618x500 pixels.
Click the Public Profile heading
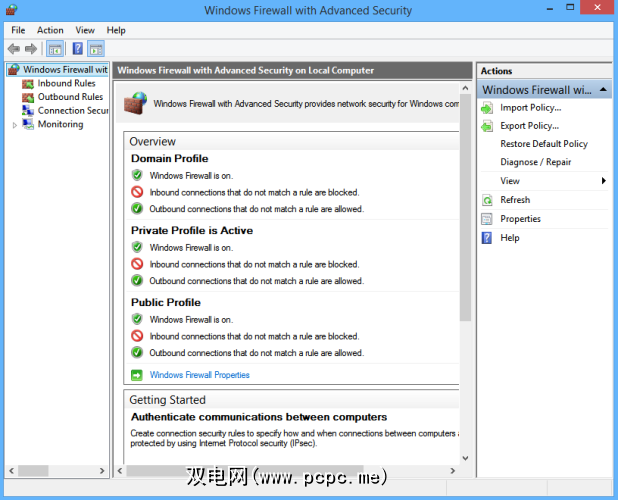166,303
